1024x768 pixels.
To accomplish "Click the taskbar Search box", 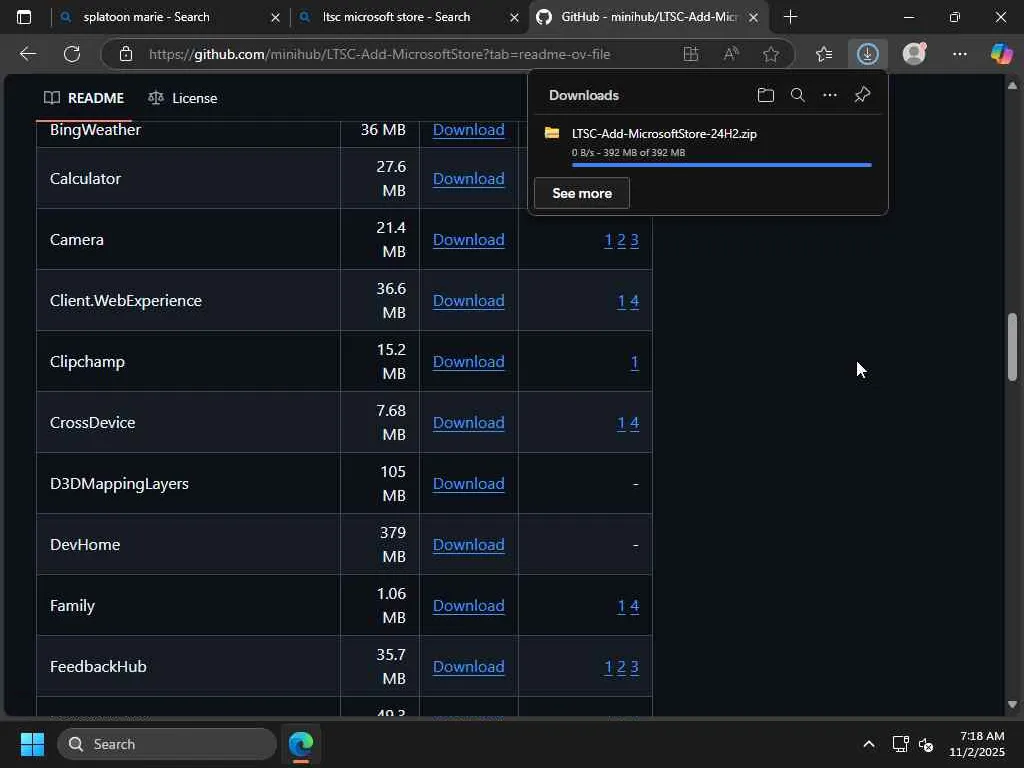I will coord(167,744).
